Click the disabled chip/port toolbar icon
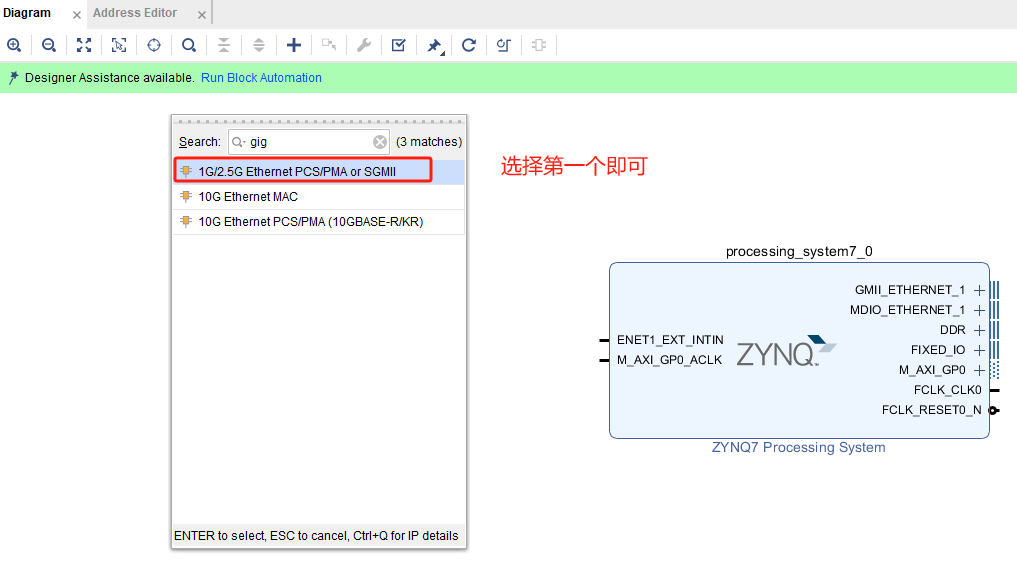The image size is (1017, 581). click(539, 45)
